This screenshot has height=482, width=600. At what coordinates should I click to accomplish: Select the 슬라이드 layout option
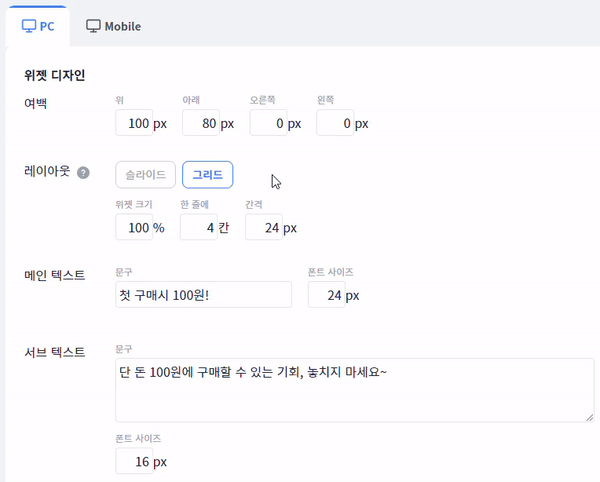145,174
